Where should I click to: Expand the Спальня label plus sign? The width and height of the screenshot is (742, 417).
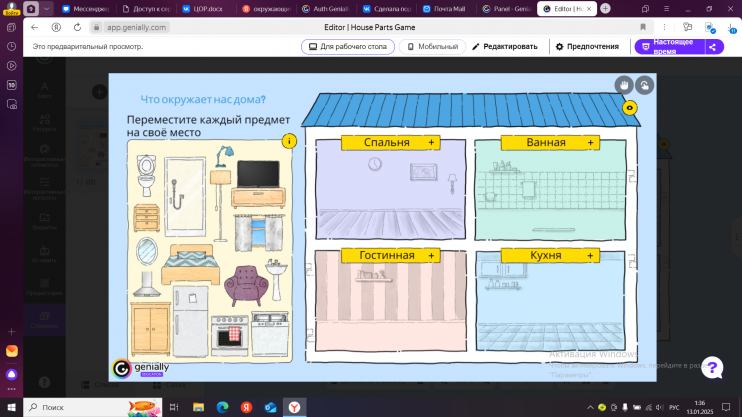(x=432, y=143)
